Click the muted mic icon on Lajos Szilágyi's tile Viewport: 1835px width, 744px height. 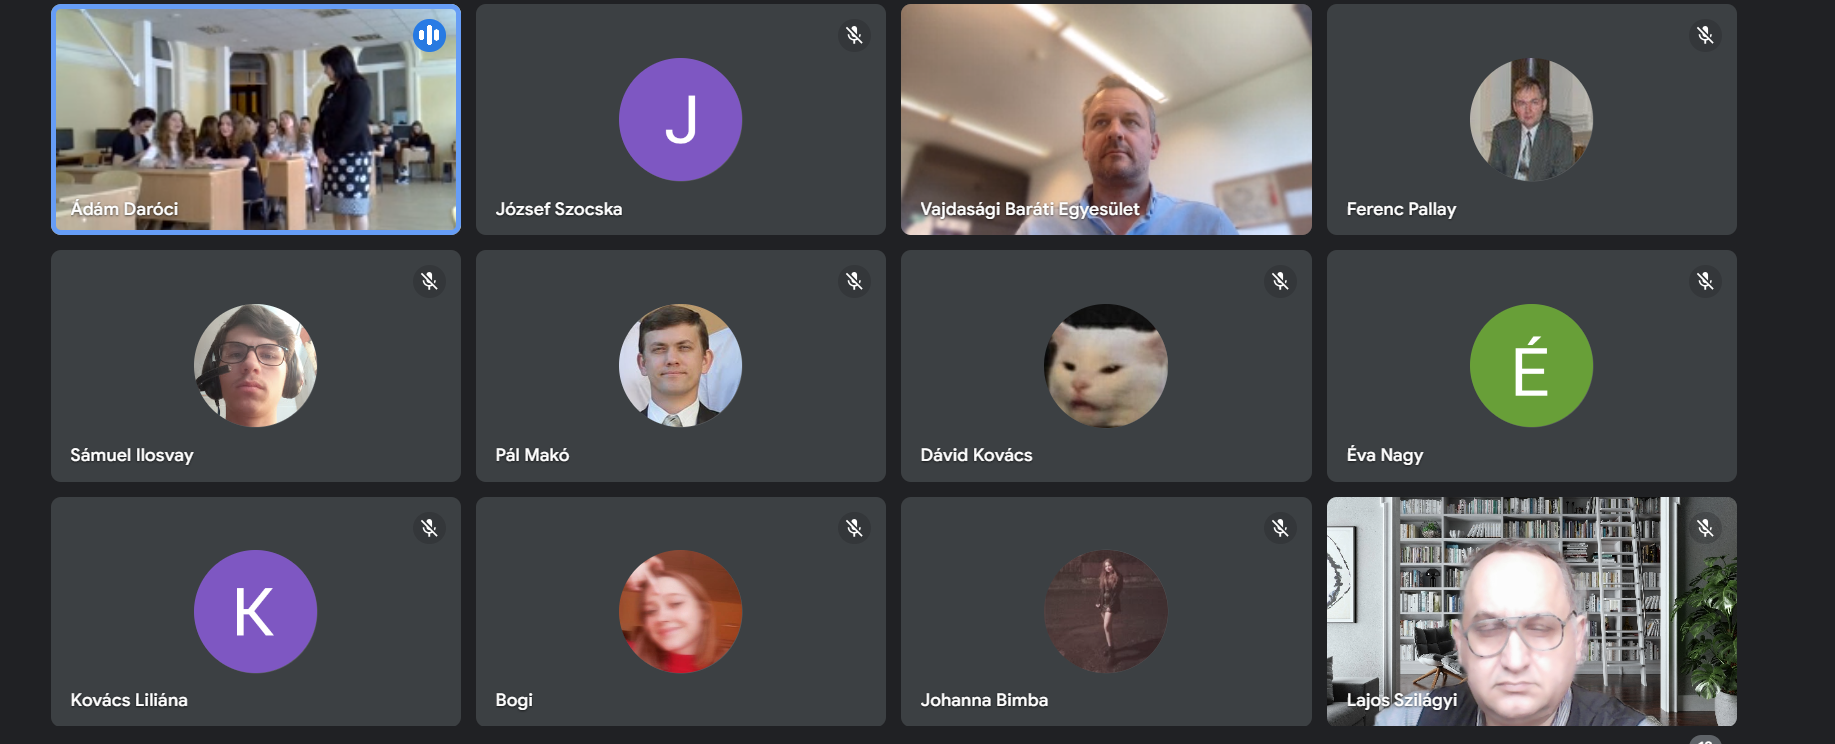point(1705,528)
